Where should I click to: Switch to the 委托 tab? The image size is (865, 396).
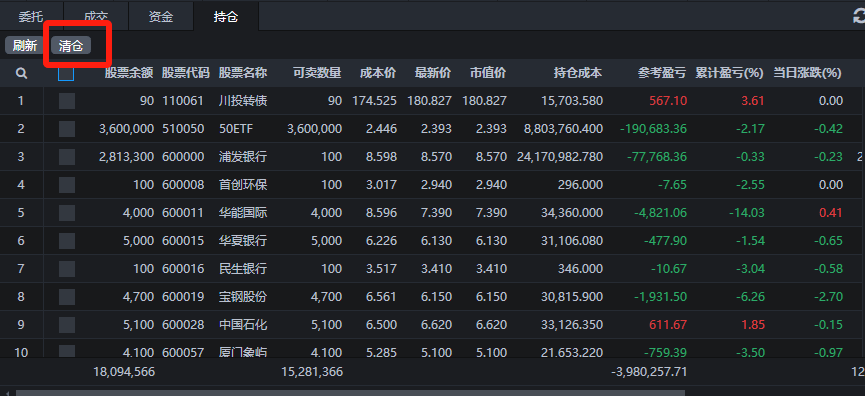click(x=31, y=17)
